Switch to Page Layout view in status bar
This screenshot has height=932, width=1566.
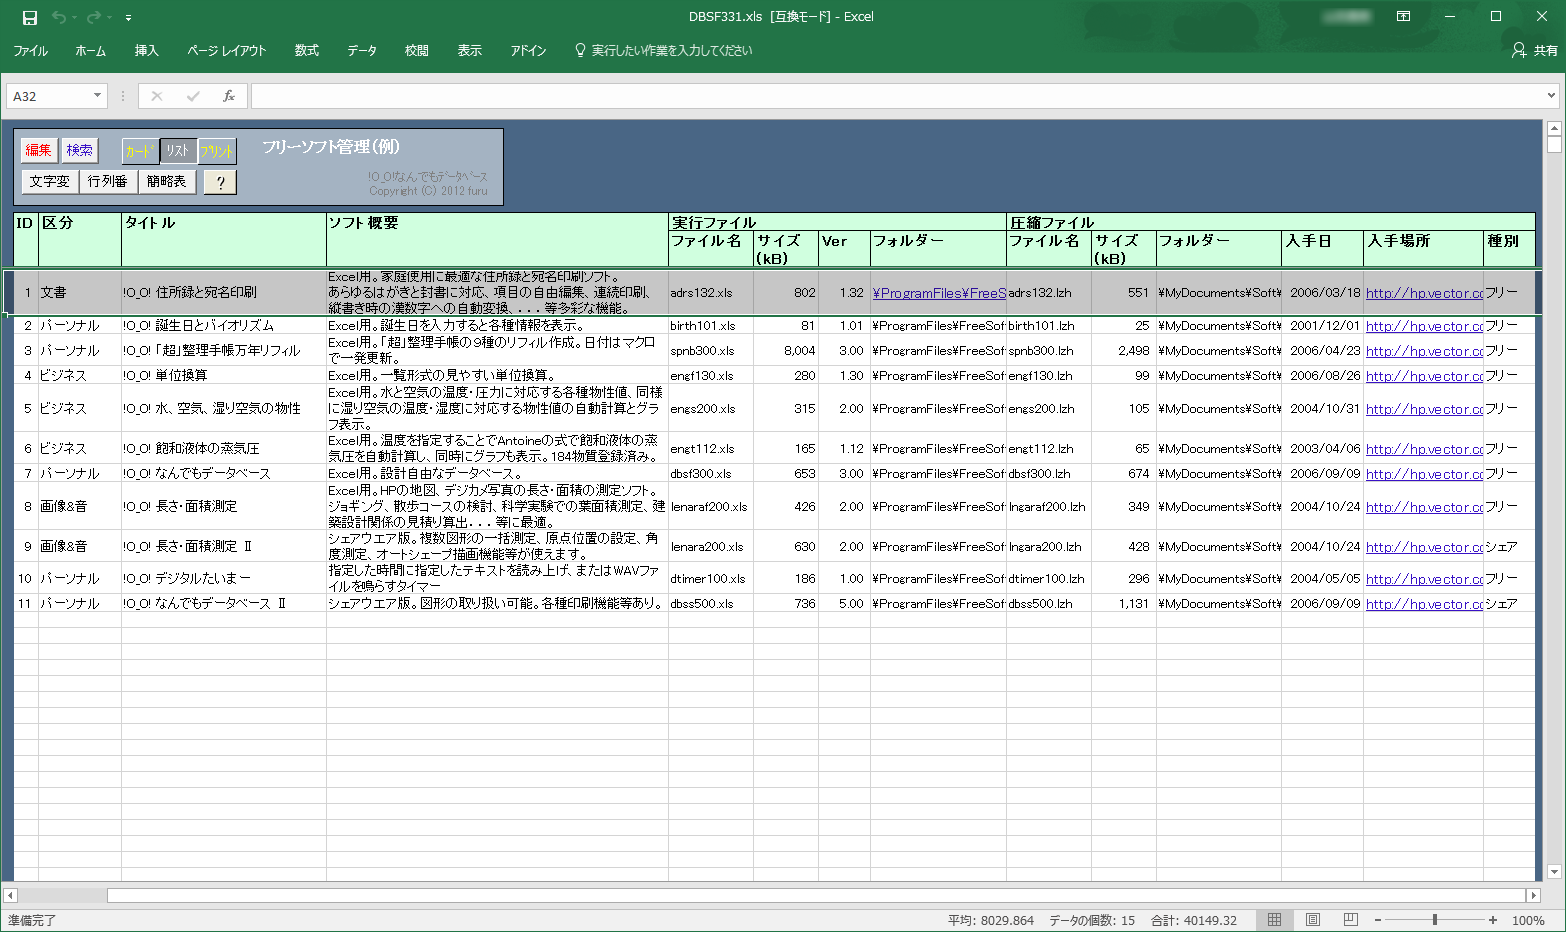pos(1313,920)
